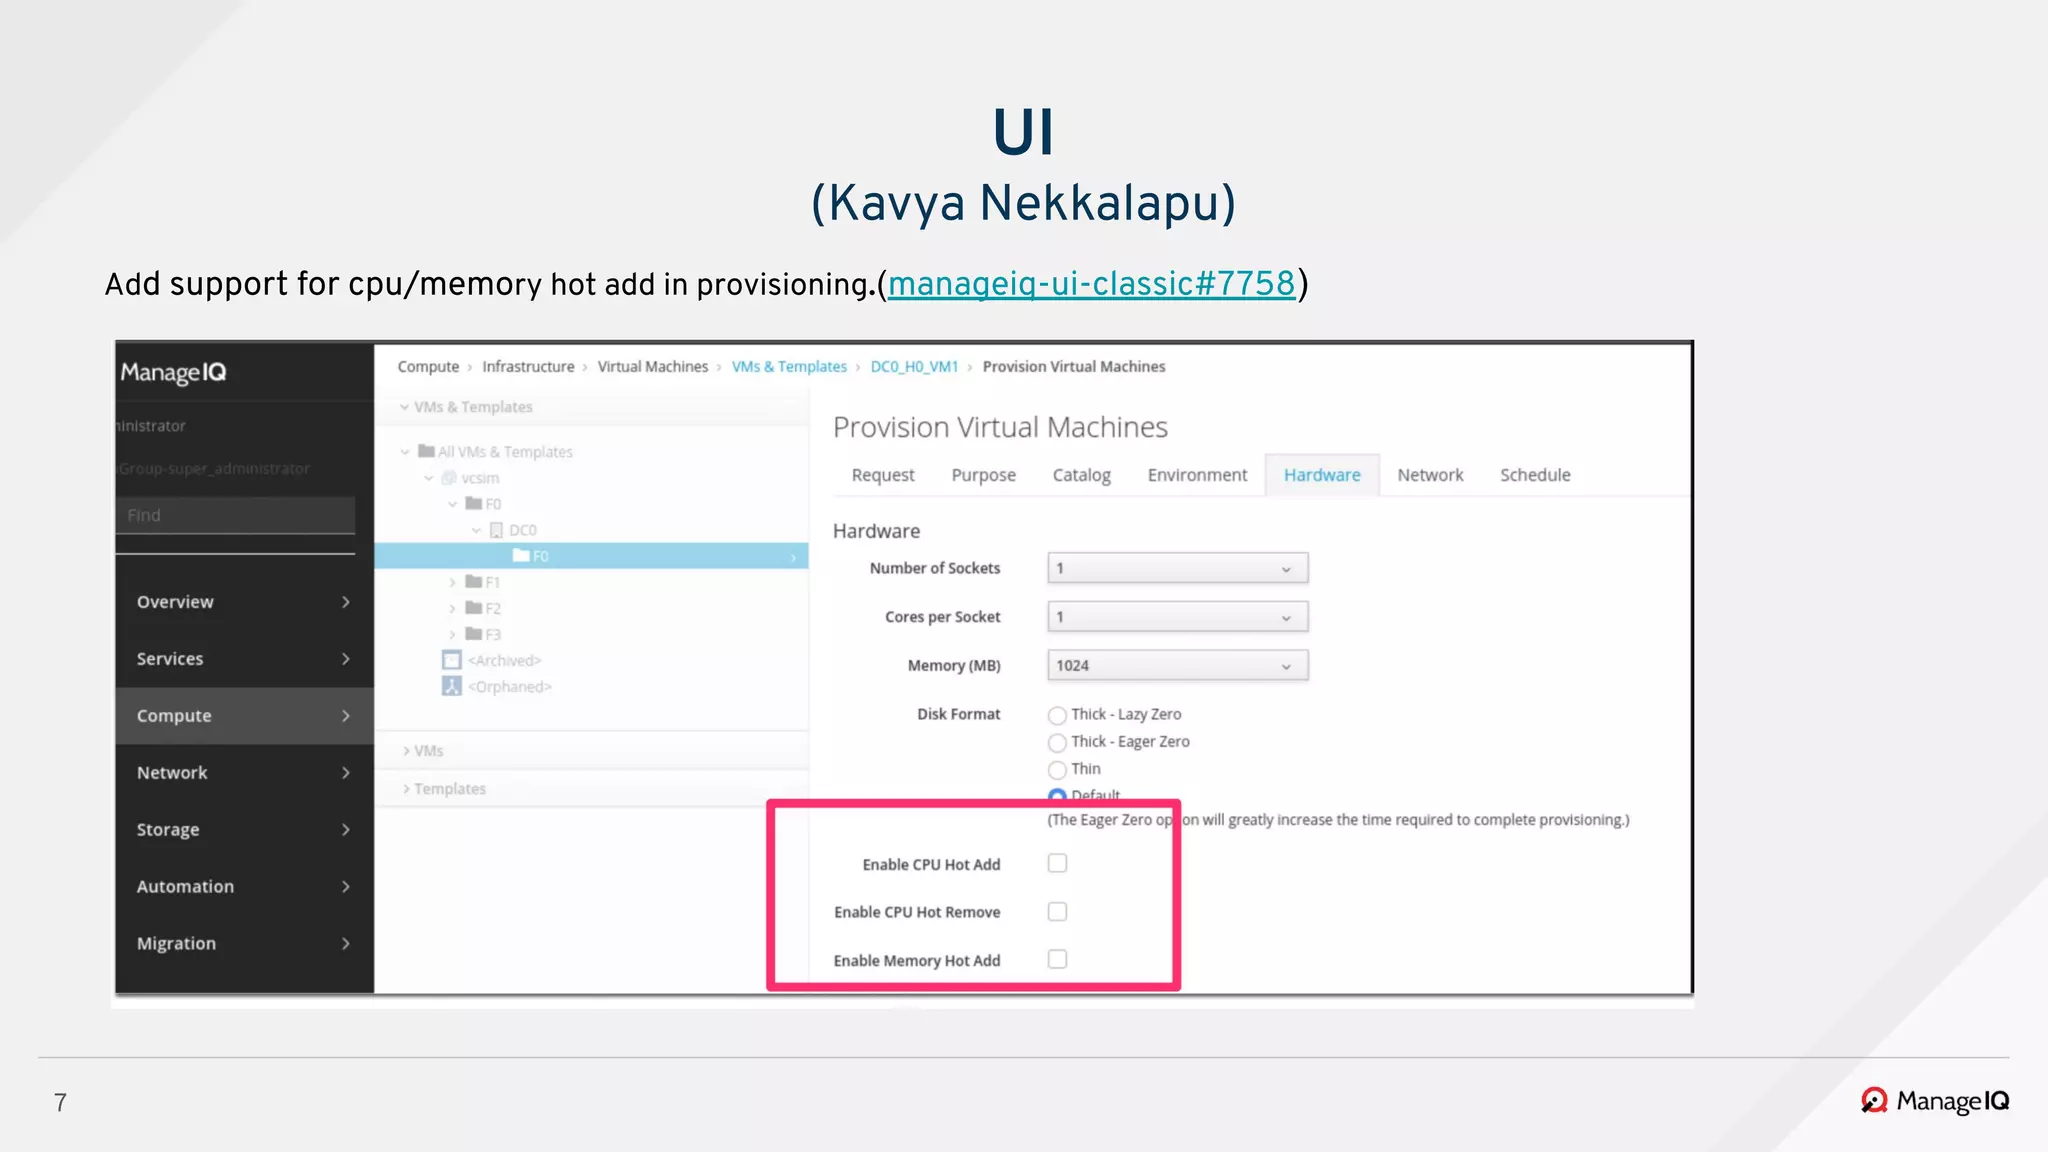Switch to the Schedule tab
The width and height of the screenshot is (2048, 1152).
pos(1535,475)
